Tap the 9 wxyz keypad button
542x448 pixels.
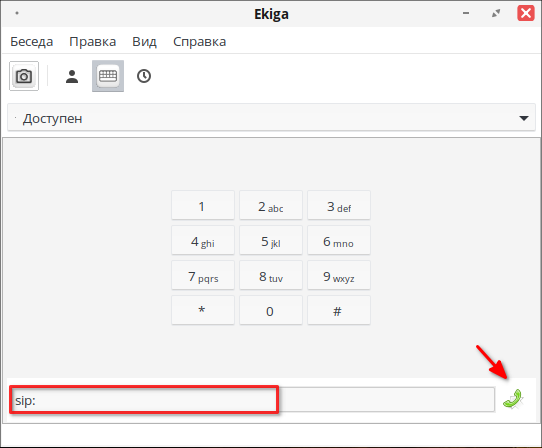click(339, 275)
